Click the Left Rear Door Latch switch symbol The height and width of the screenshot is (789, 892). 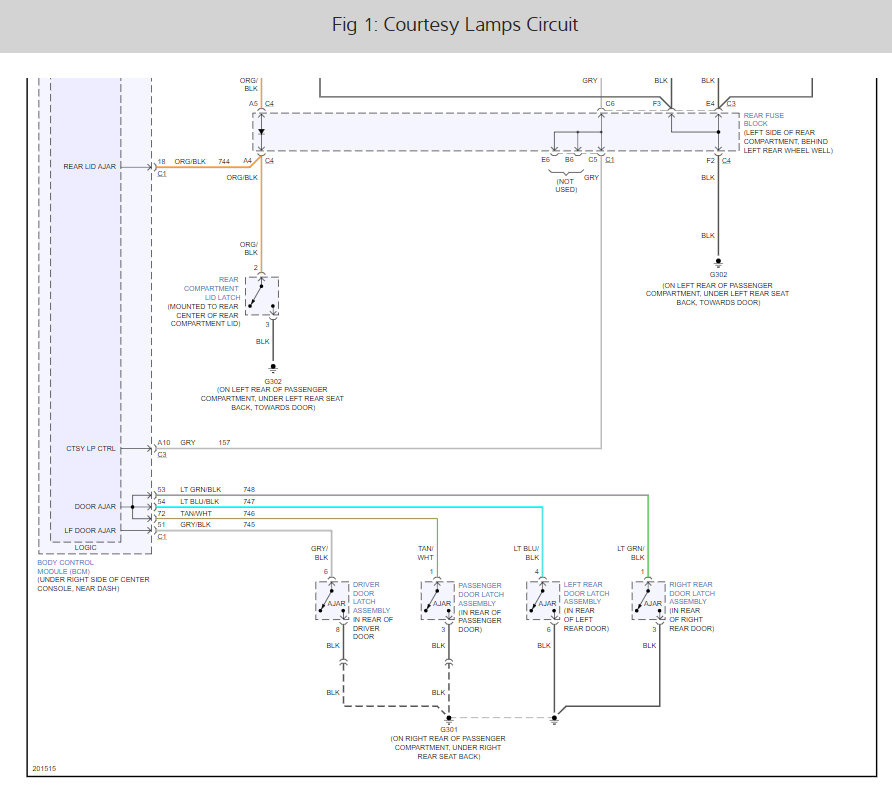coord(543,600)
